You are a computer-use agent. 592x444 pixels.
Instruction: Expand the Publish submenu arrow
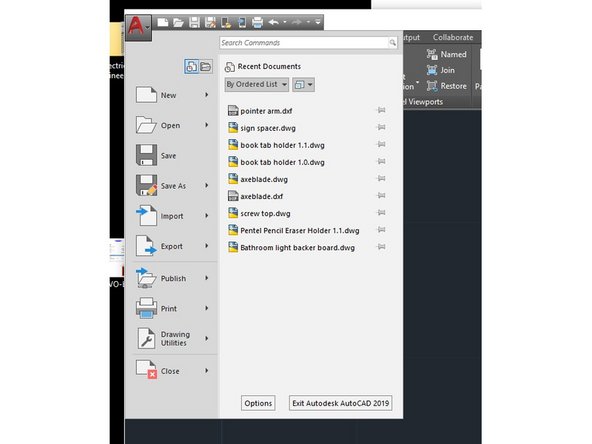click(207, 278)
